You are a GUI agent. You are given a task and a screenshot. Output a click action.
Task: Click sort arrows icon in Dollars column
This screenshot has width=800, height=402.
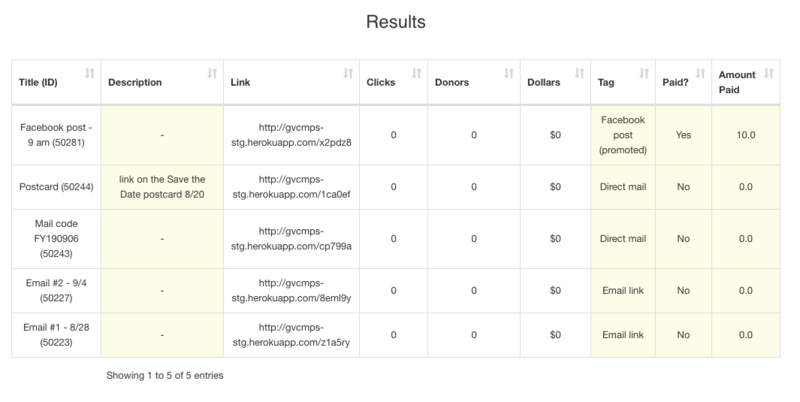580,74
